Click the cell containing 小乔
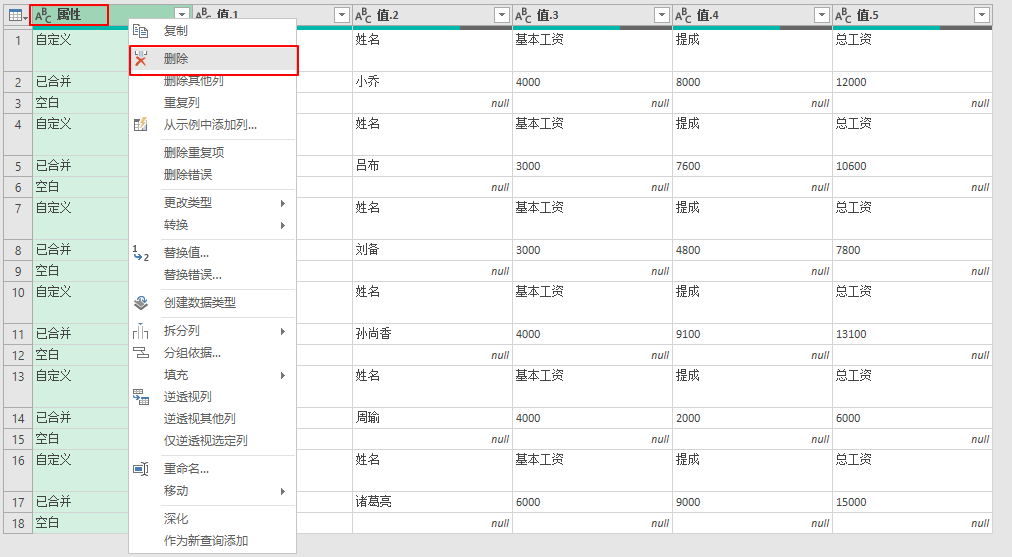The width and height of the screenshot is (1012, 557). 432,82
